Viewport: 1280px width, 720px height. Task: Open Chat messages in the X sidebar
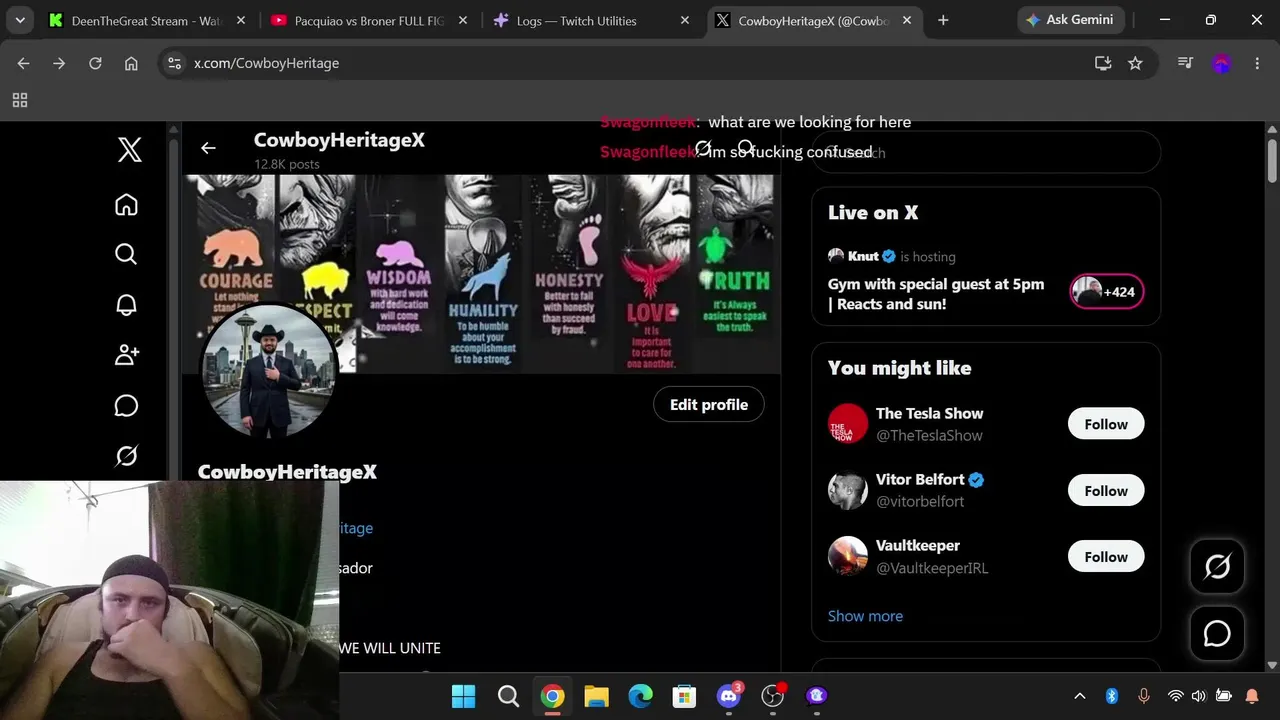[126, 405]
